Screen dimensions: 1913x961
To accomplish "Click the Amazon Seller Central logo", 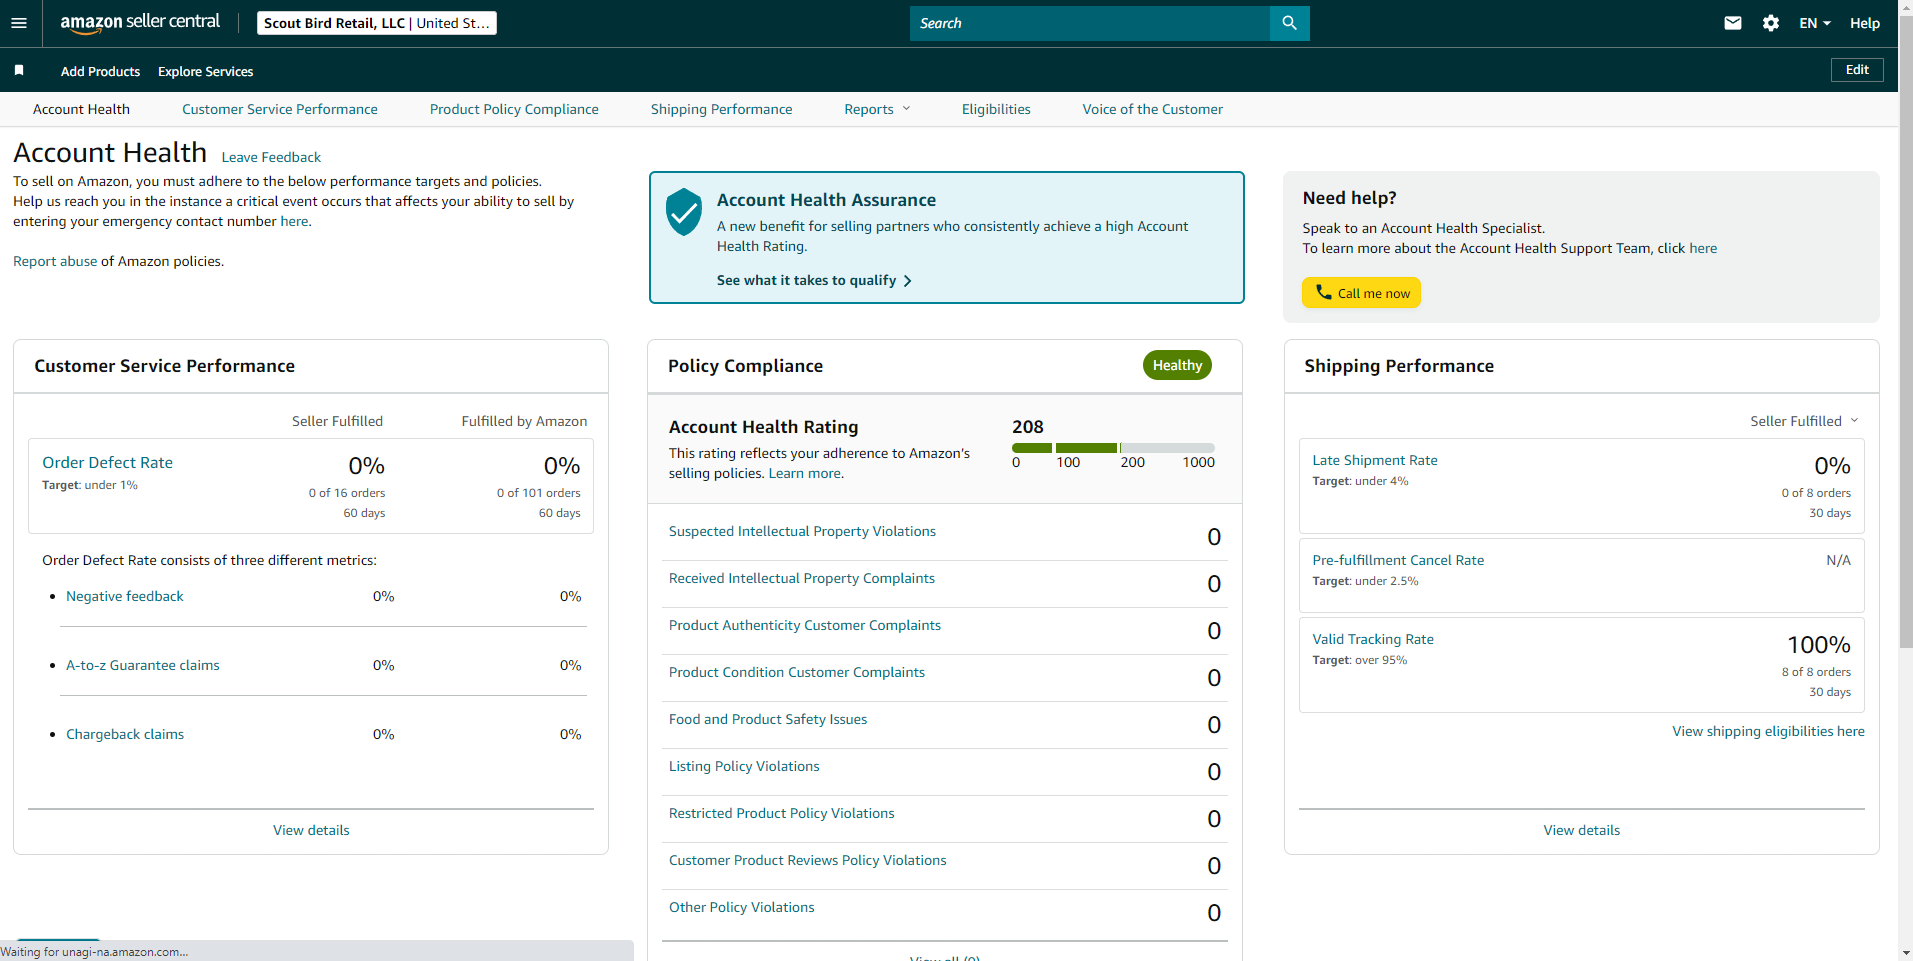I will coord(140,23).
